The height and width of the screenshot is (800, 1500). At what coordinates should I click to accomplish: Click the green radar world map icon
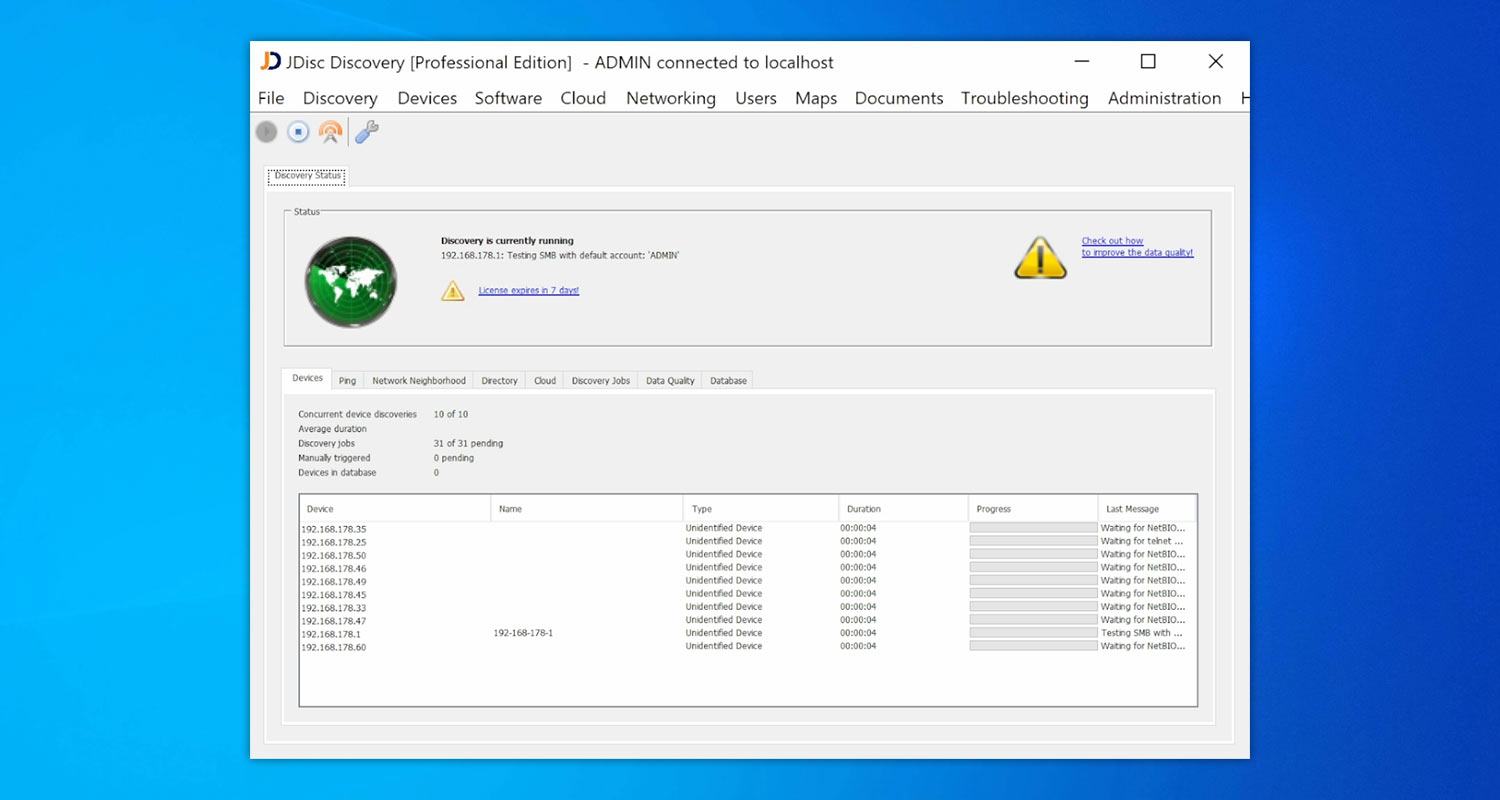(351, 282)
